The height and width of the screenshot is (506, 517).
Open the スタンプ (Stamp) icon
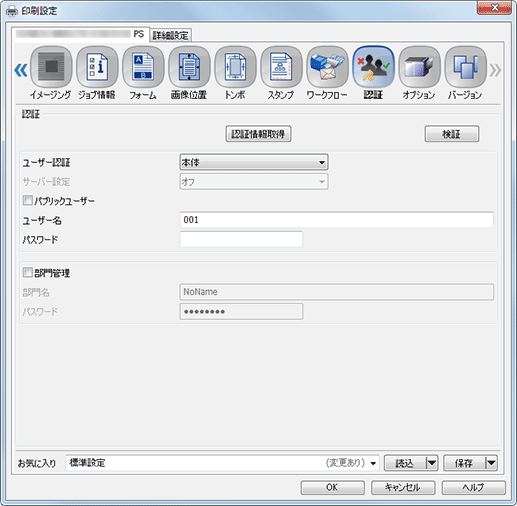coord(281,67)
